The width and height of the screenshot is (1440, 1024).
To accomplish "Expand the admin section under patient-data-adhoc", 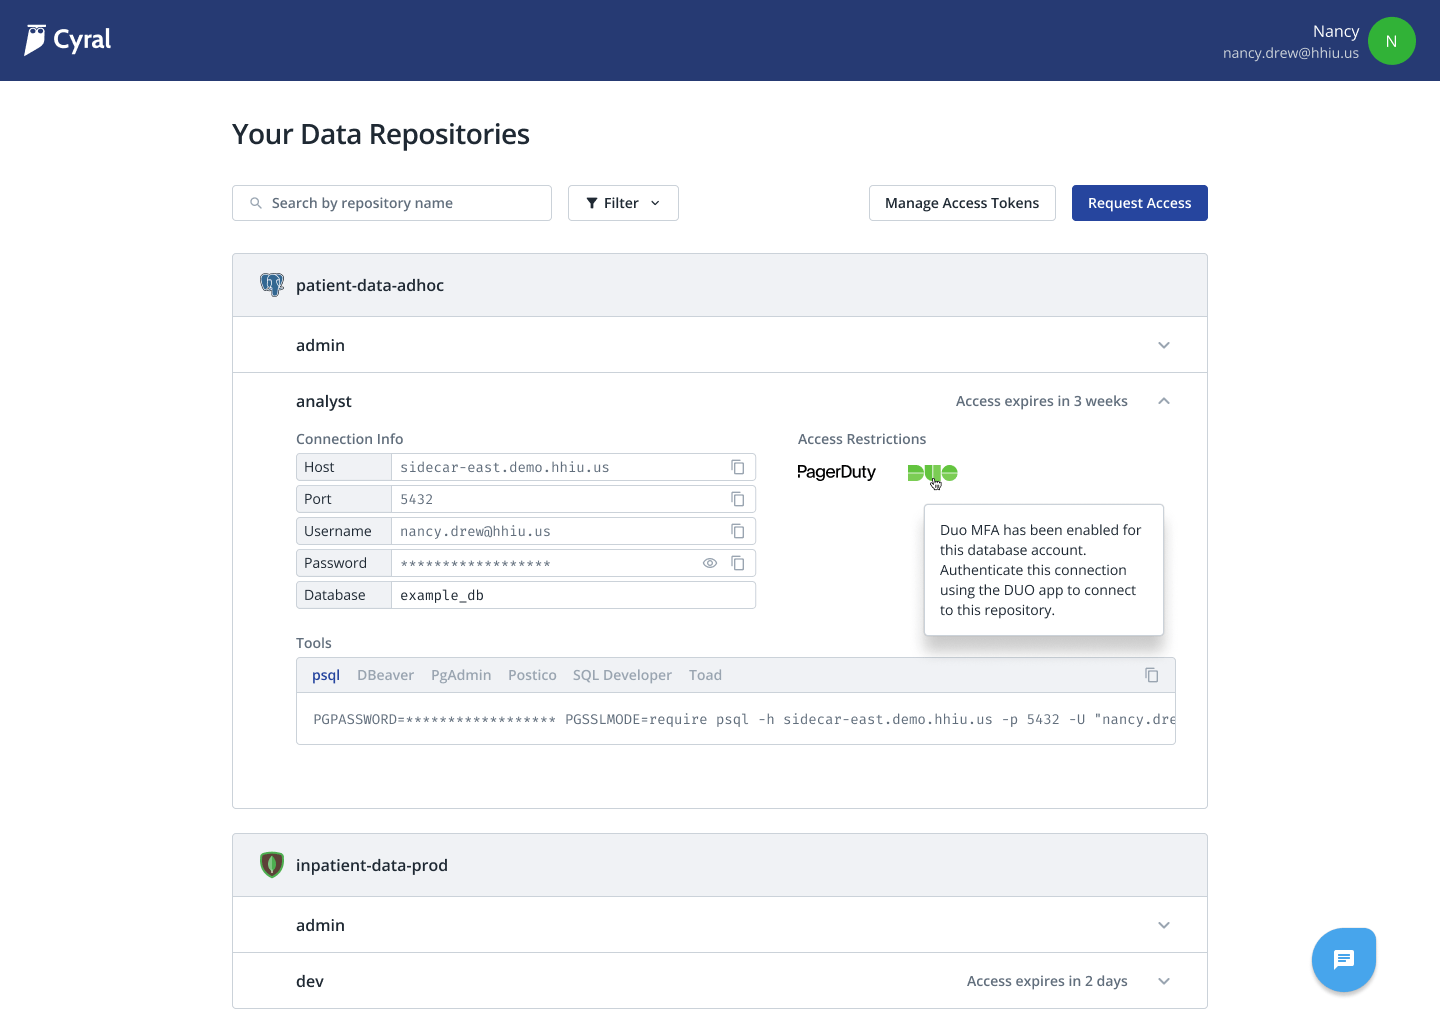I will coord(1163,344).
